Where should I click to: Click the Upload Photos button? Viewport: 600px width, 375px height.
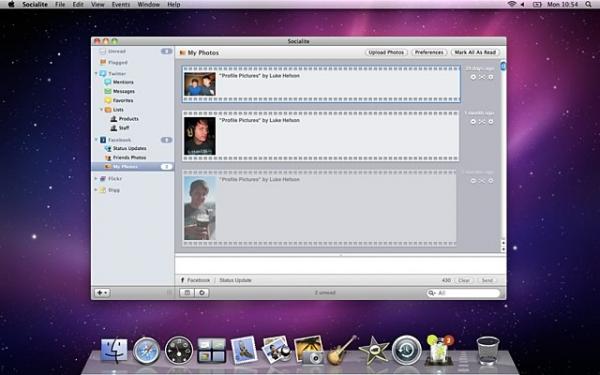386,52
